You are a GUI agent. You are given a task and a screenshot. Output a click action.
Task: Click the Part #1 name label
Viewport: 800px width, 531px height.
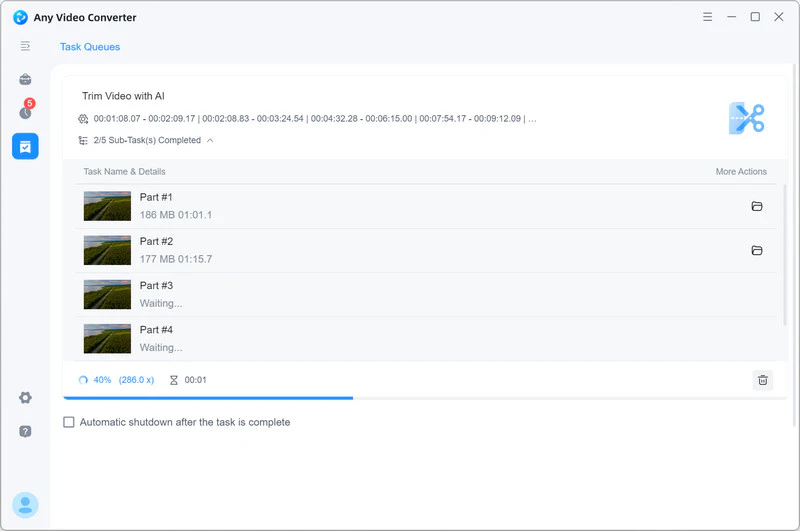point(156,197)
